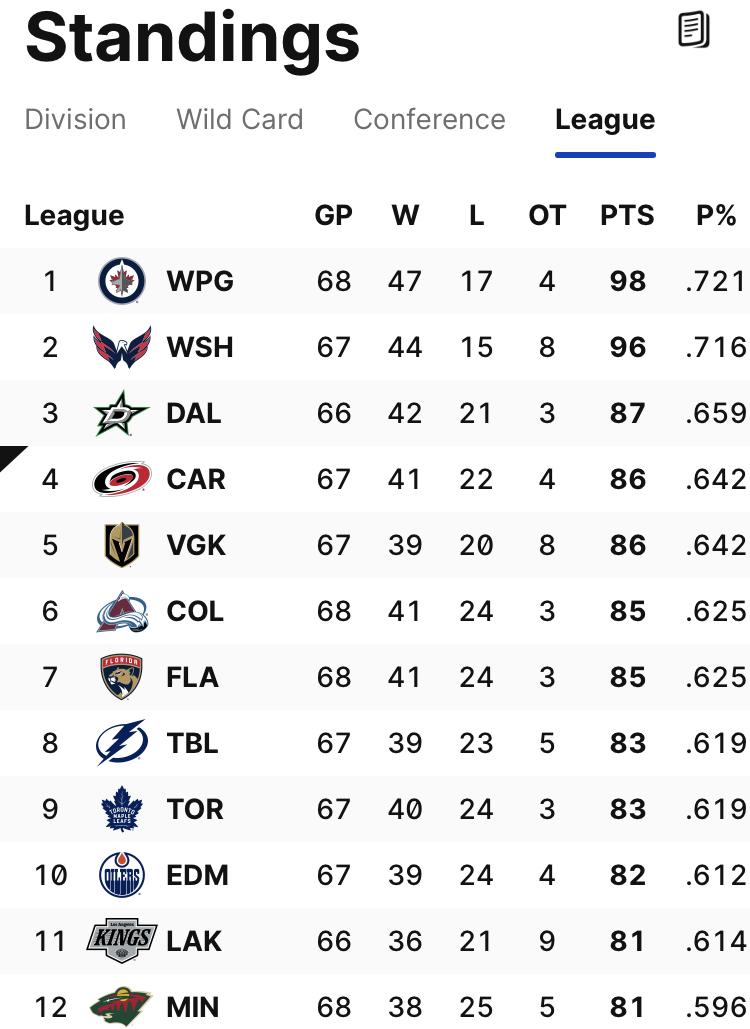This screenshot has height=1029, width=750.
Task: Select the Florida Panthers logo
Action: pyautogui.click(x=121, y=677)
